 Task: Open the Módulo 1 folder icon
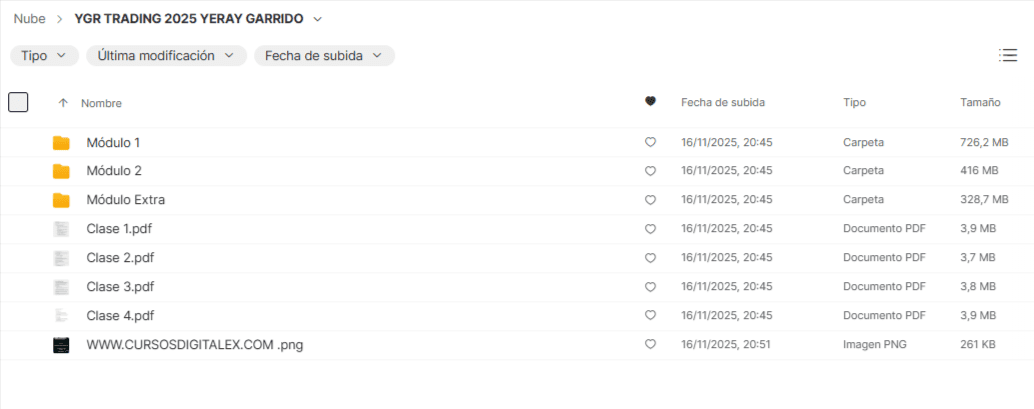62,143
